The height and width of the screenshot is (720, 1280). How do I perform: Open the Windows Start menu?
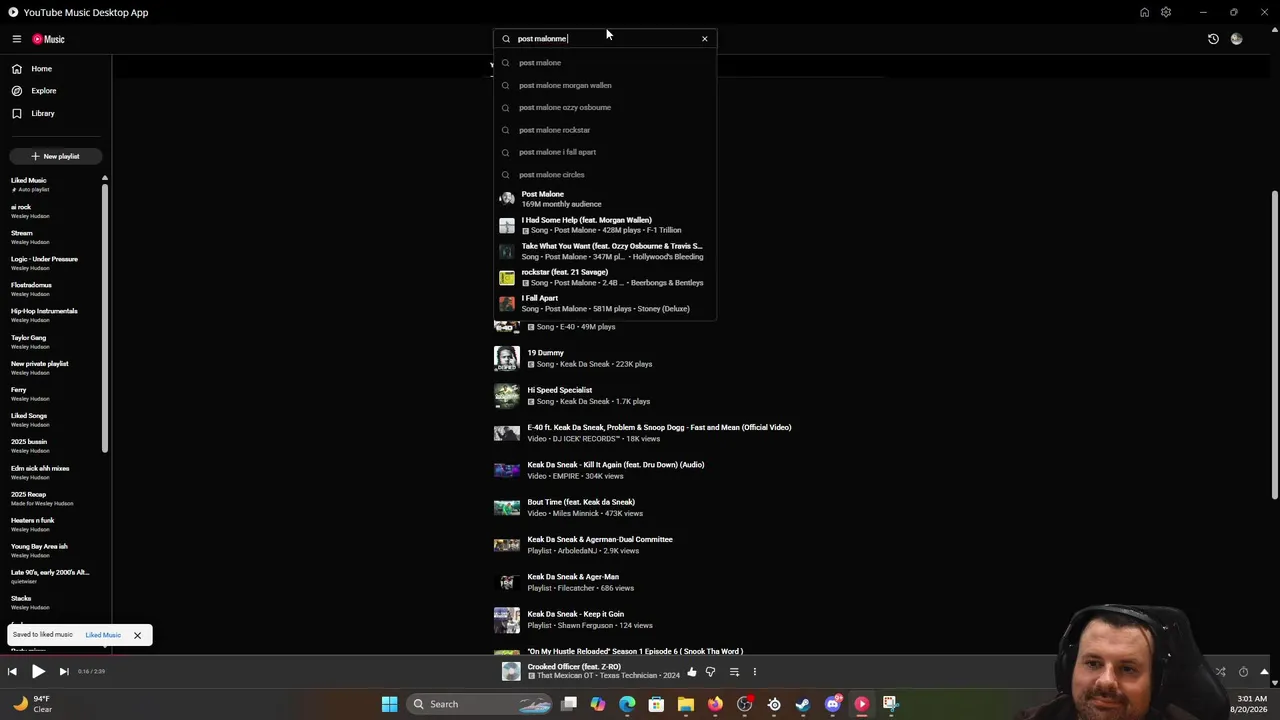[389, 704]
